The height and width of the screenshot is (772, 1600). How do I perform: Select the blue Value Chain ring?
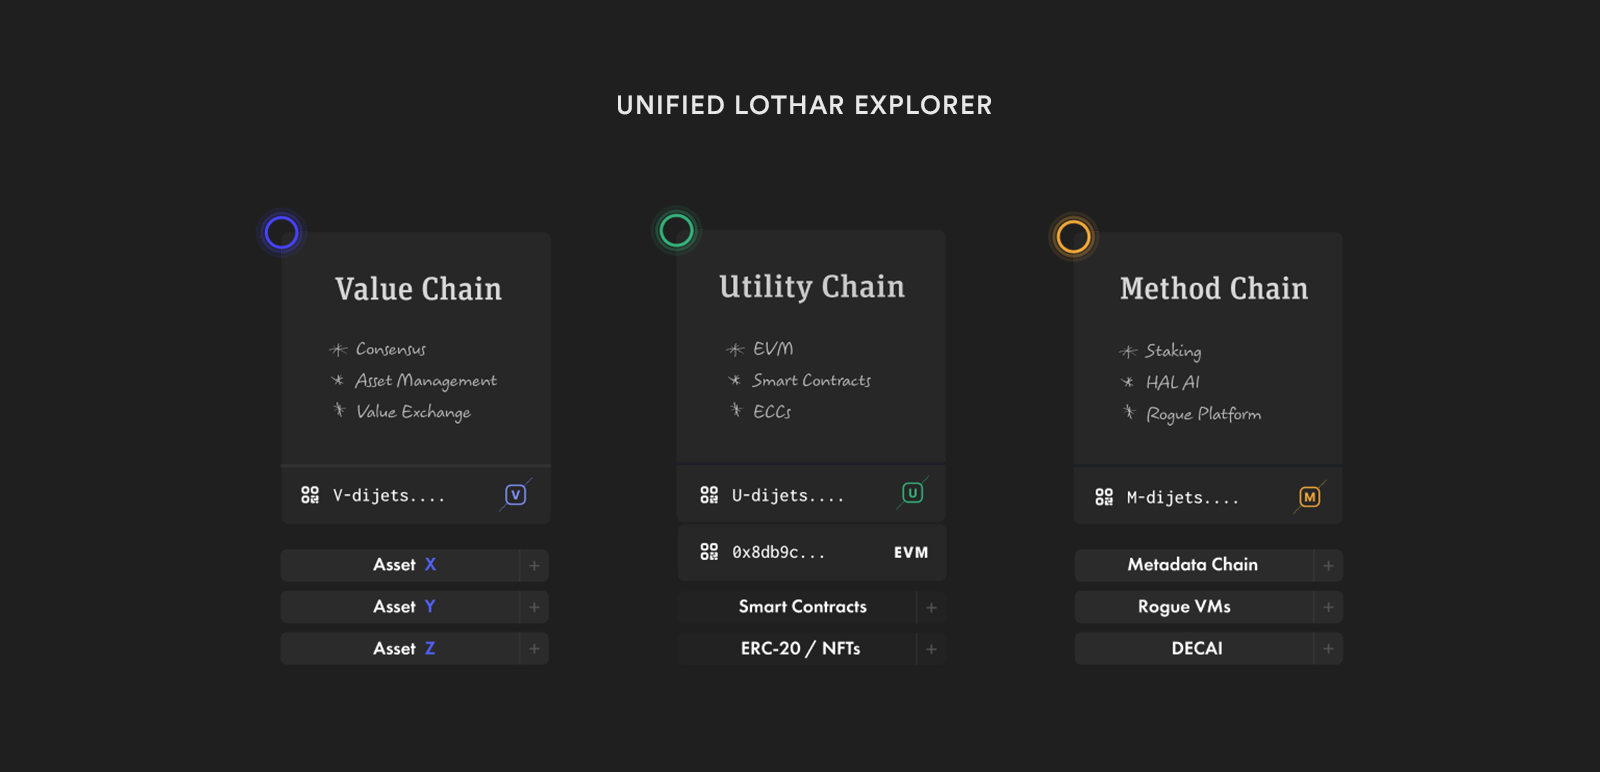pos(281,232)
